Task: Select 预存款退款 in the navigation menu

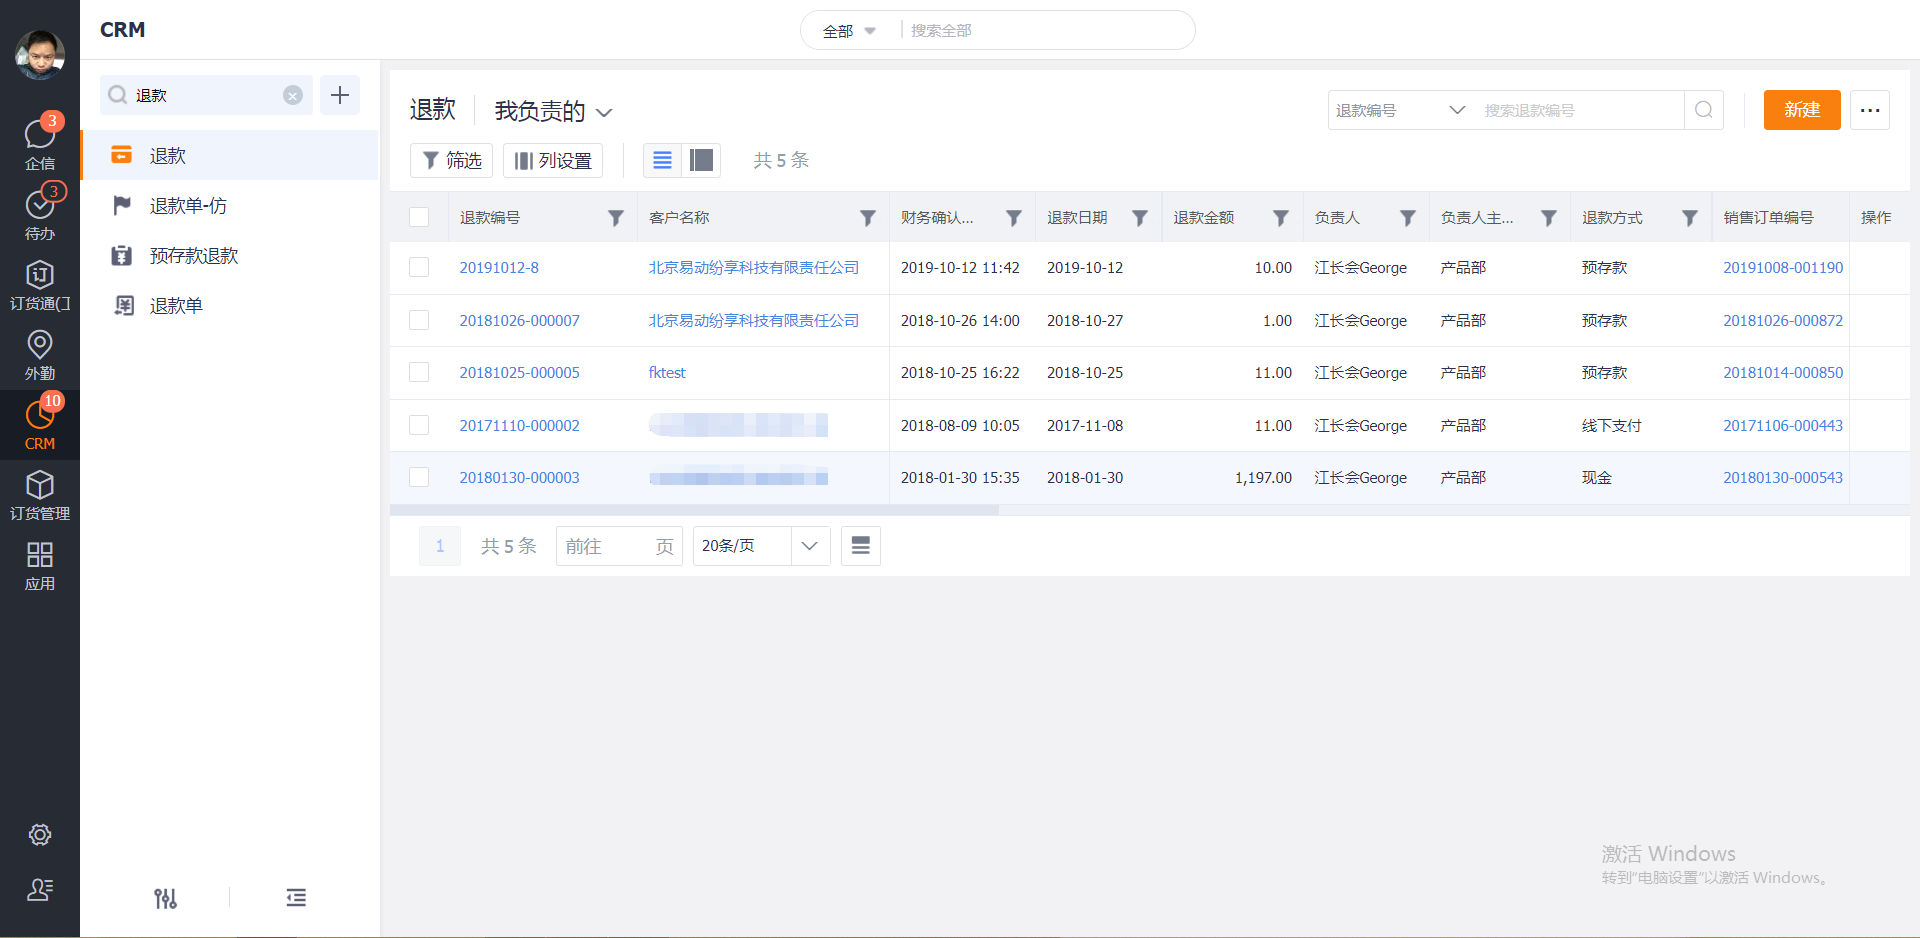Action: (x=230, y=255)
